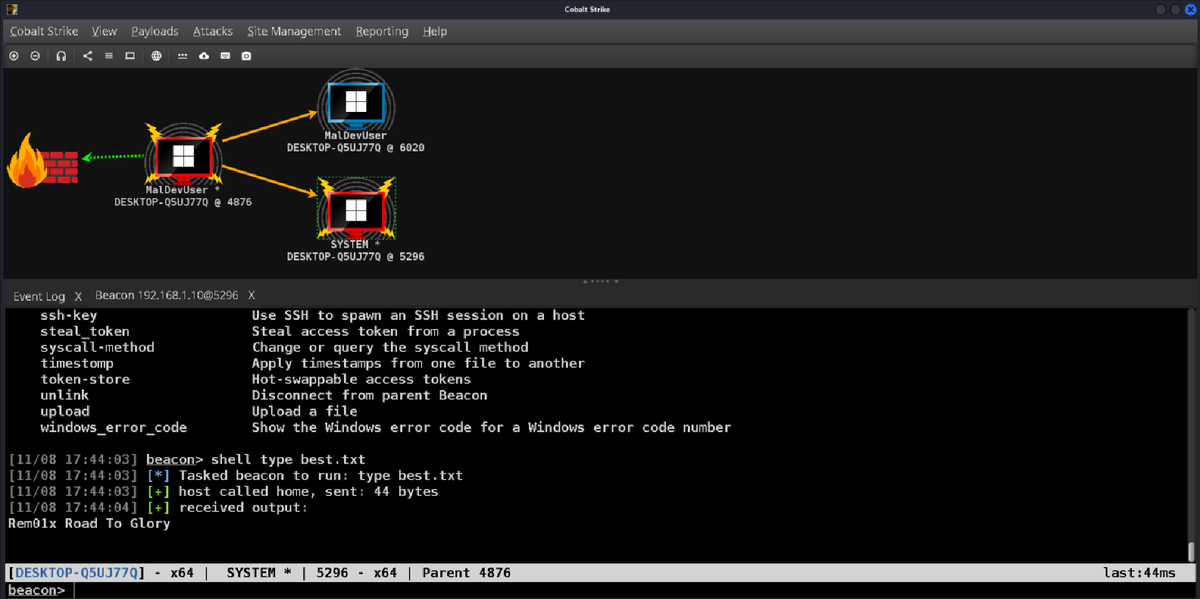Click 'Hot-swappable access tokens' description
The height and width of the screenshot is (599, 1200).
[361, 379]
